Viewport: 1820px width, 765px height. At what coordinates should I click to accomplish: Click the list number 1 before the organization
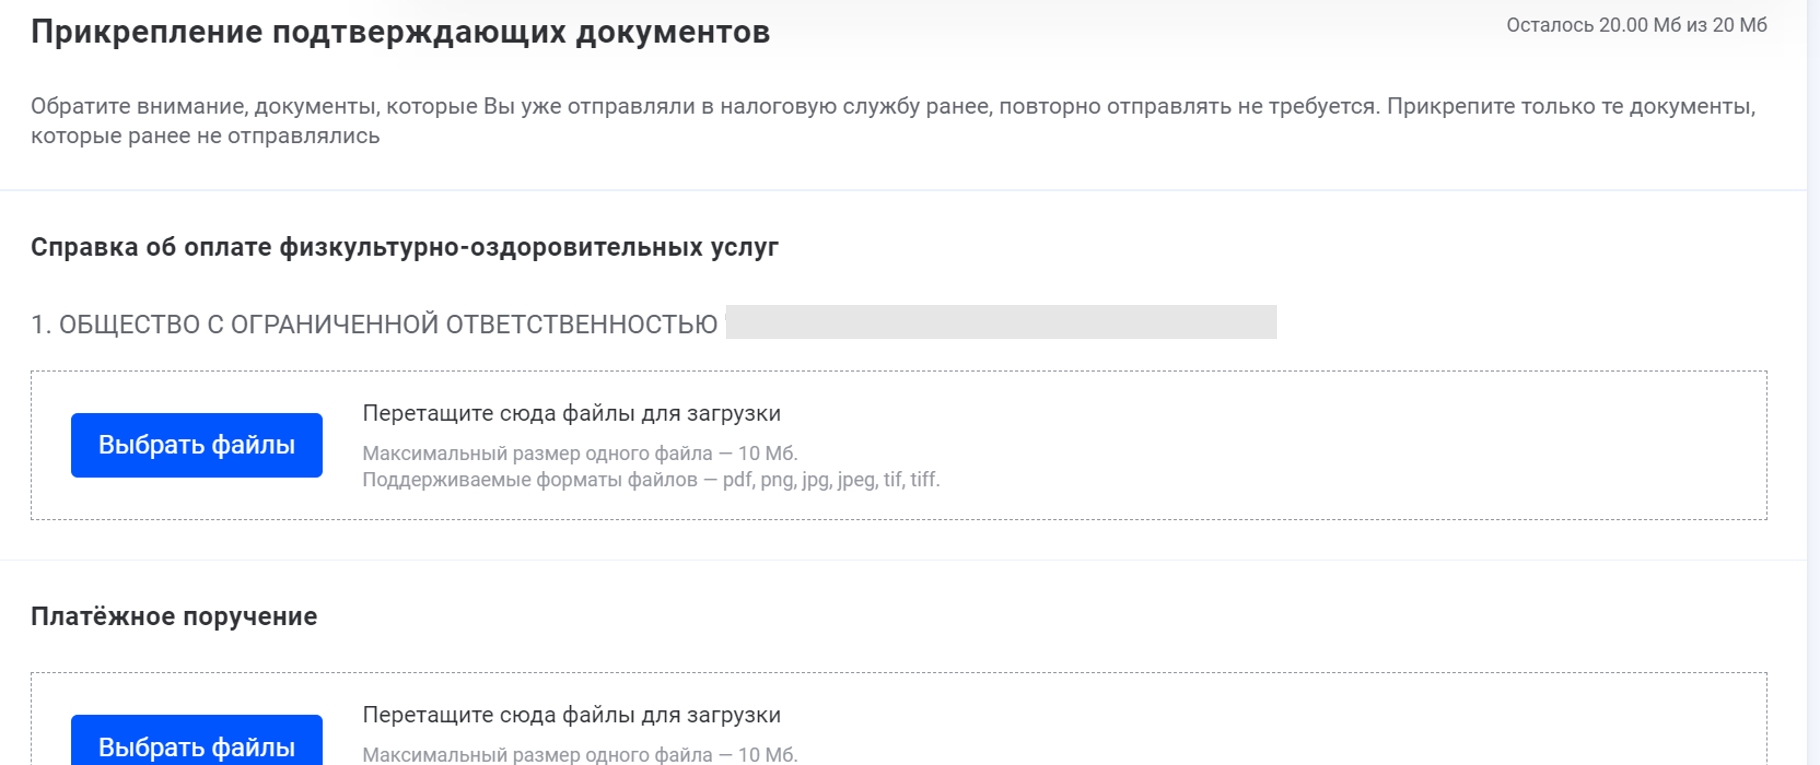click(x=38, y=325)
